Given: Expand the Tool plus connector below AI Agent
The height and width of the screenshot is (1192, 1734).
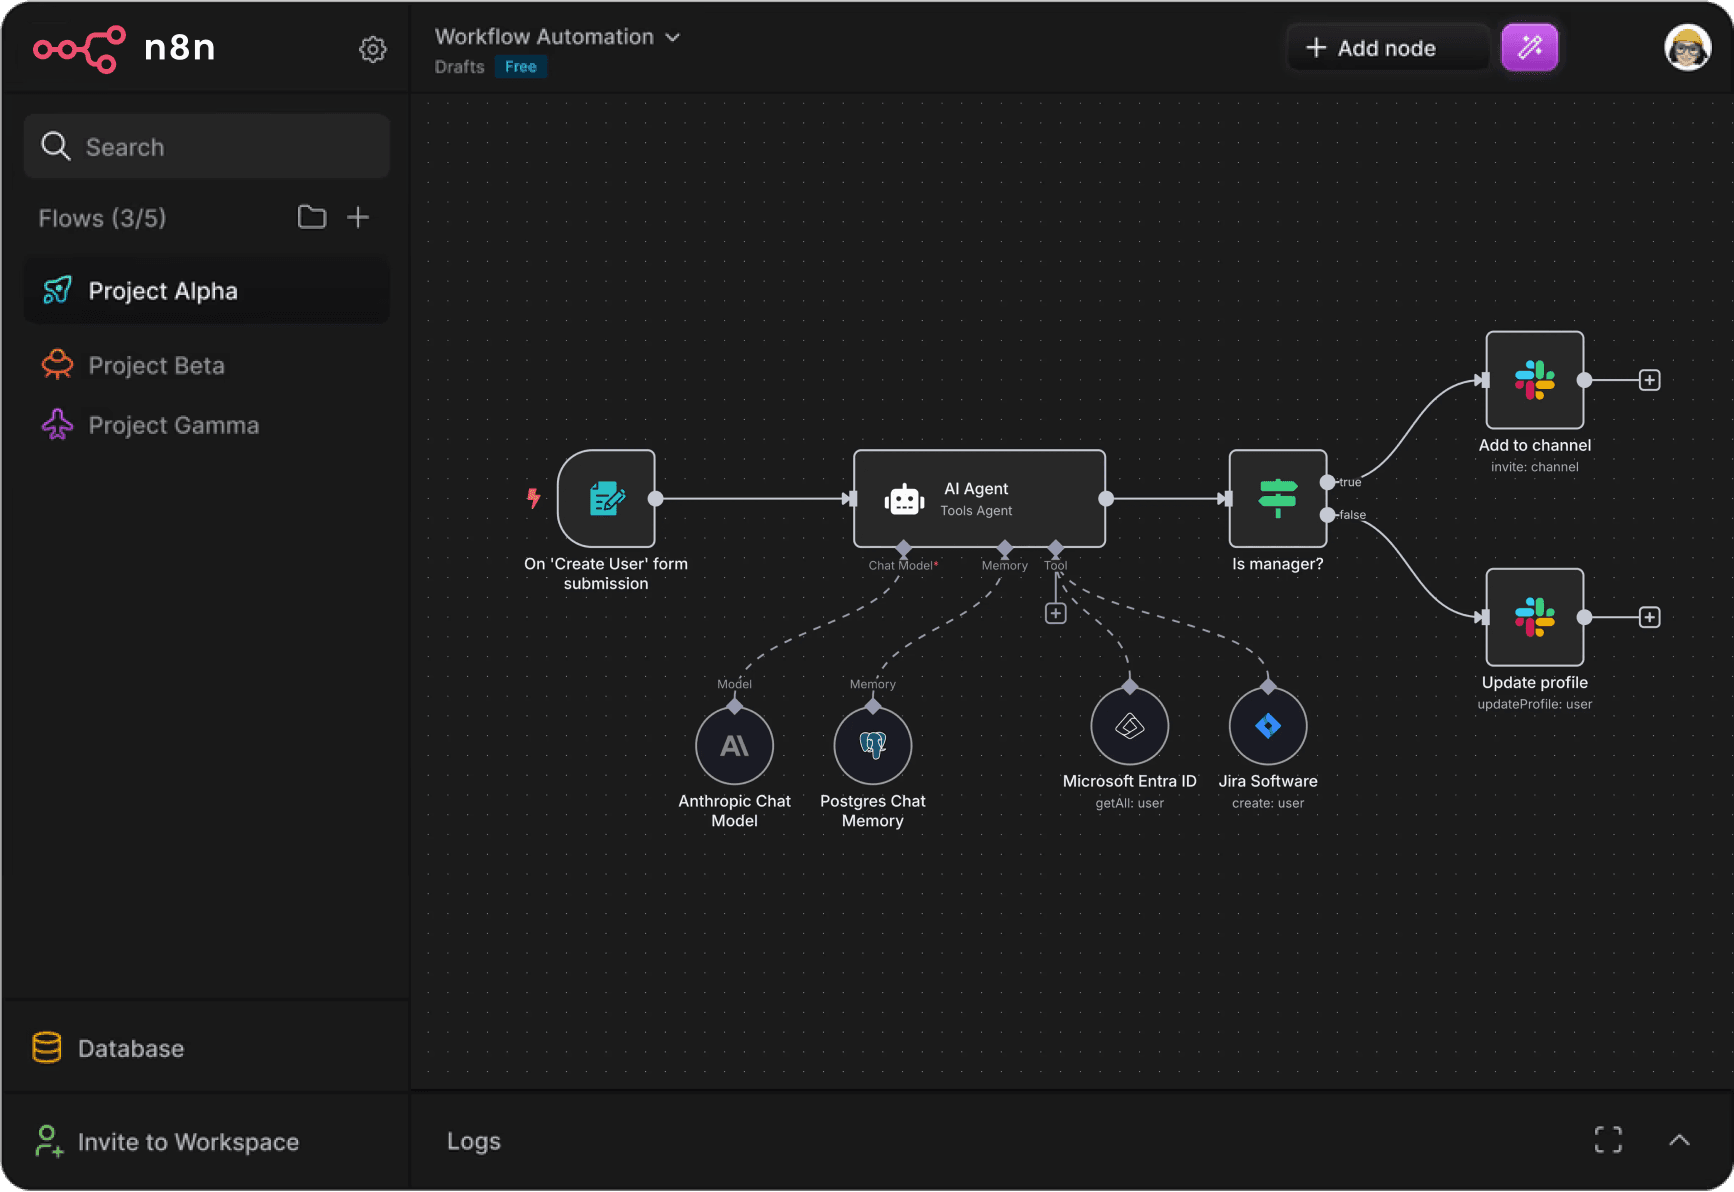Looking at the screenshot, I should pos(1056,612).
